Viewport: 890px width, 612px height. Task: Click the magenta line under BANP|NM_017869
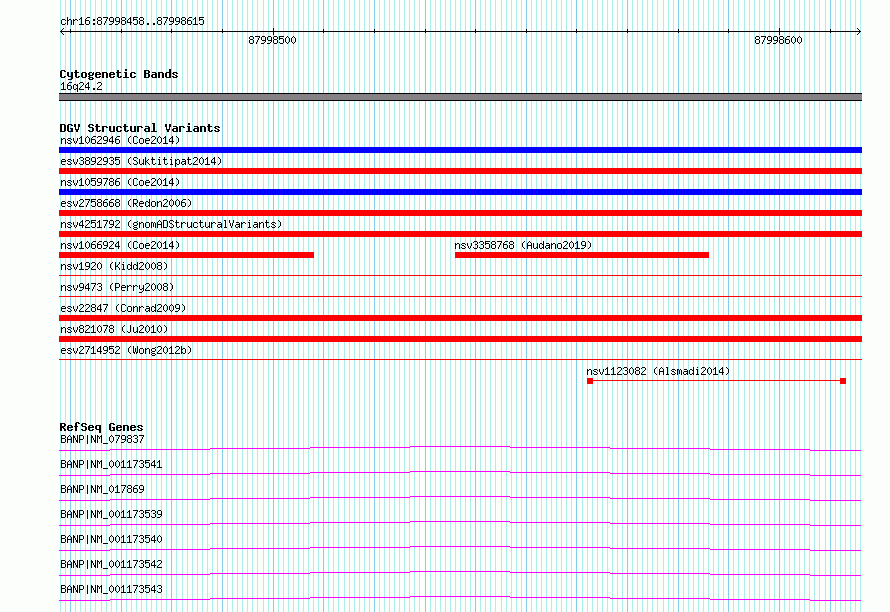click(460, 498)
